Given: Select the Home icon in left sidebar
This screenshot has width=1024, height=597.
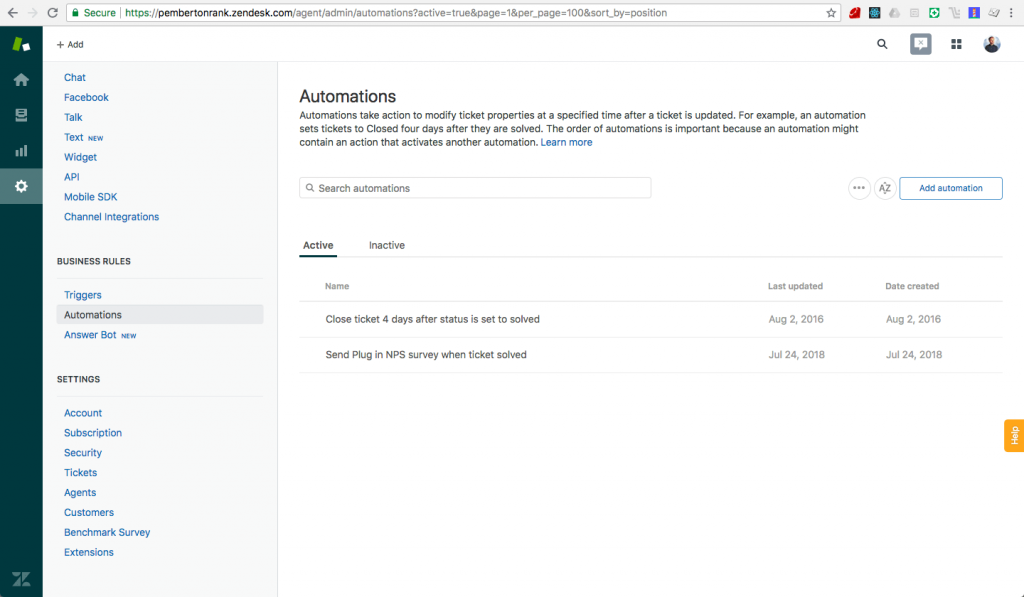Looking at the screenshot, I should 21,79.
